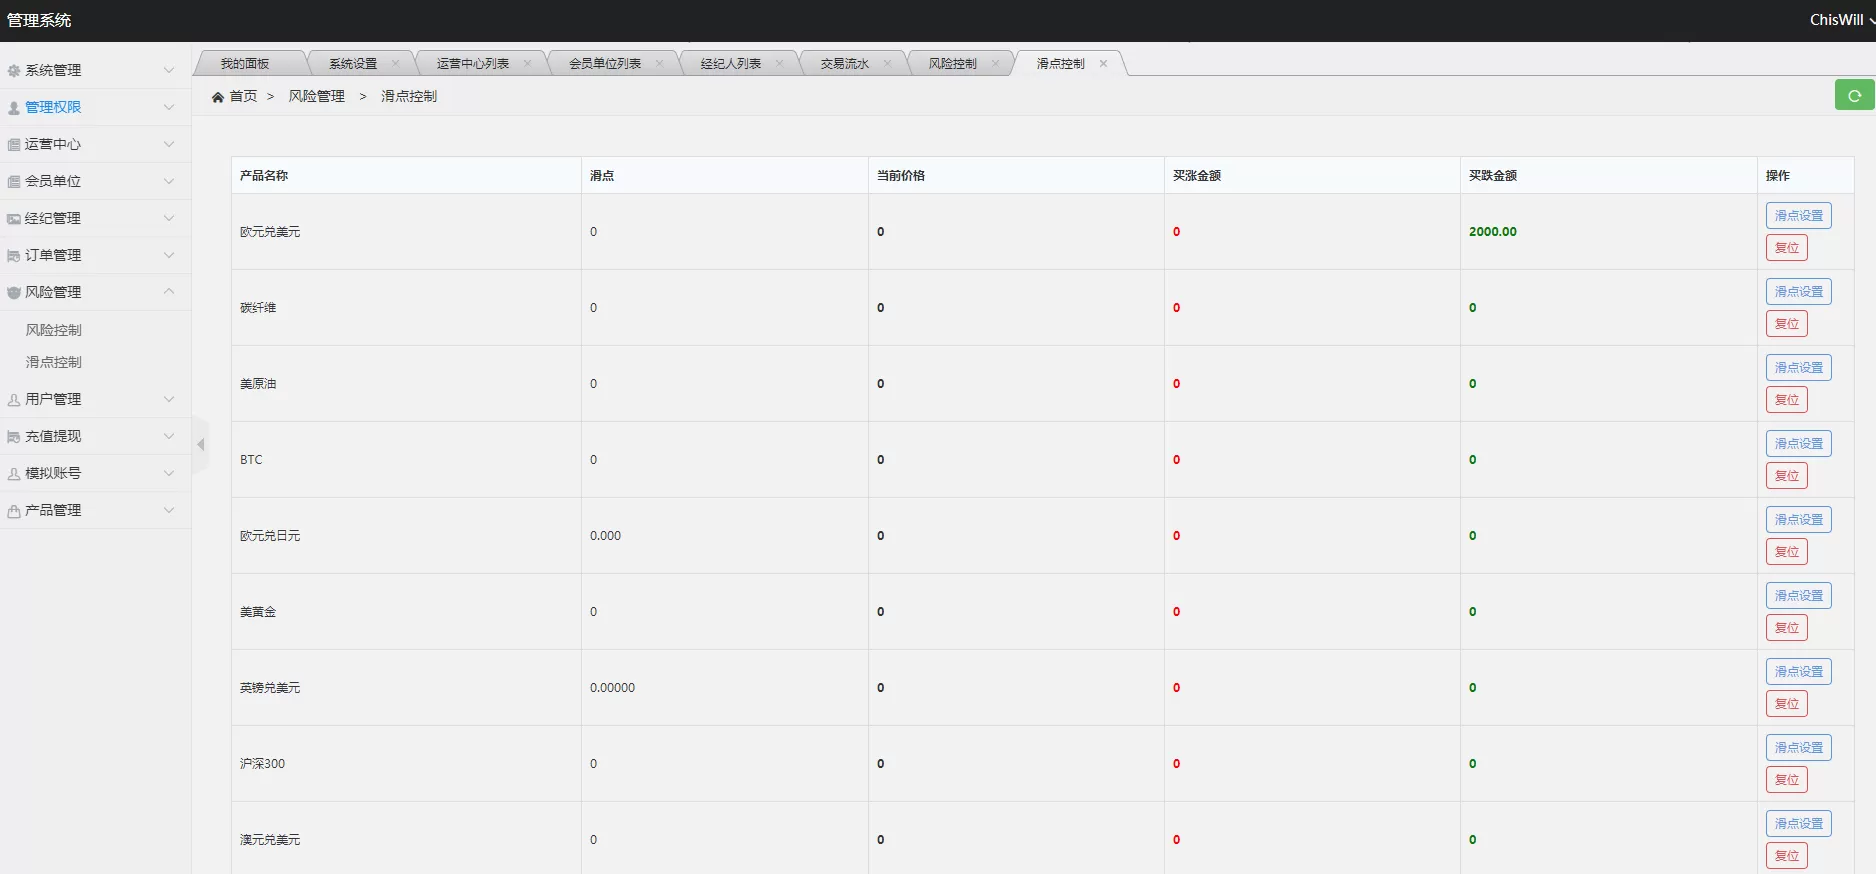
Task: Collapse the sidebar with the arrow handle
Action: 200,444
